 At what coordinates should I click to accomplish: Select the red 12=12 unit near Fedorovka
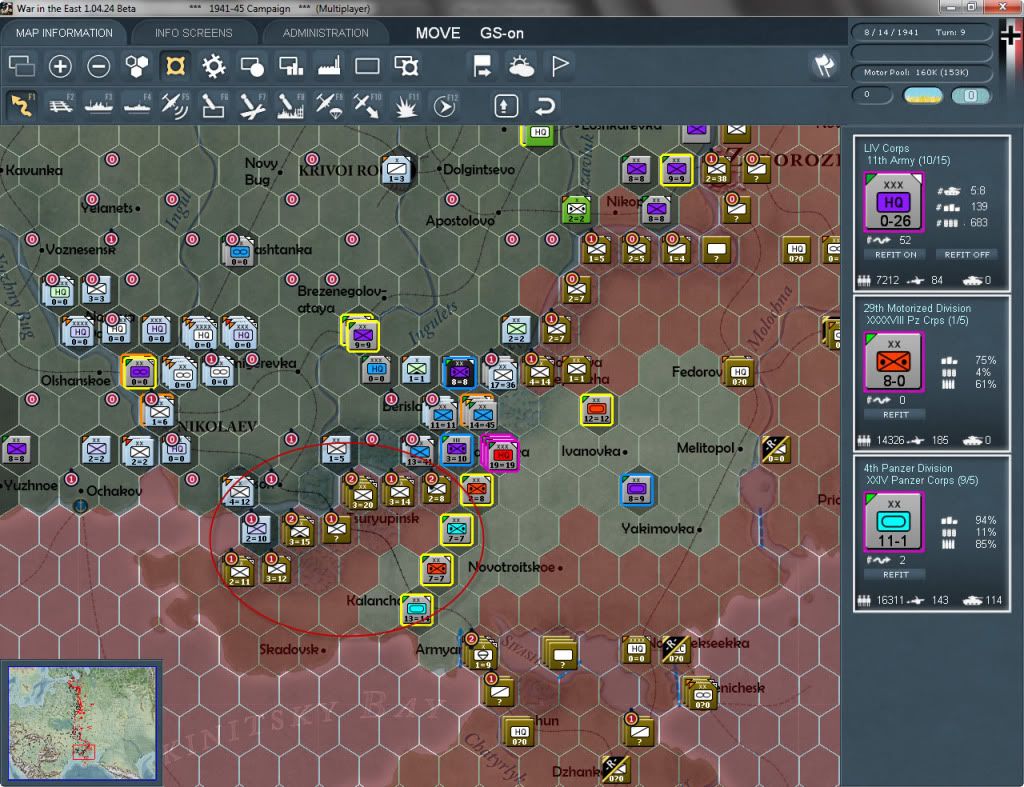pos(596,410)
